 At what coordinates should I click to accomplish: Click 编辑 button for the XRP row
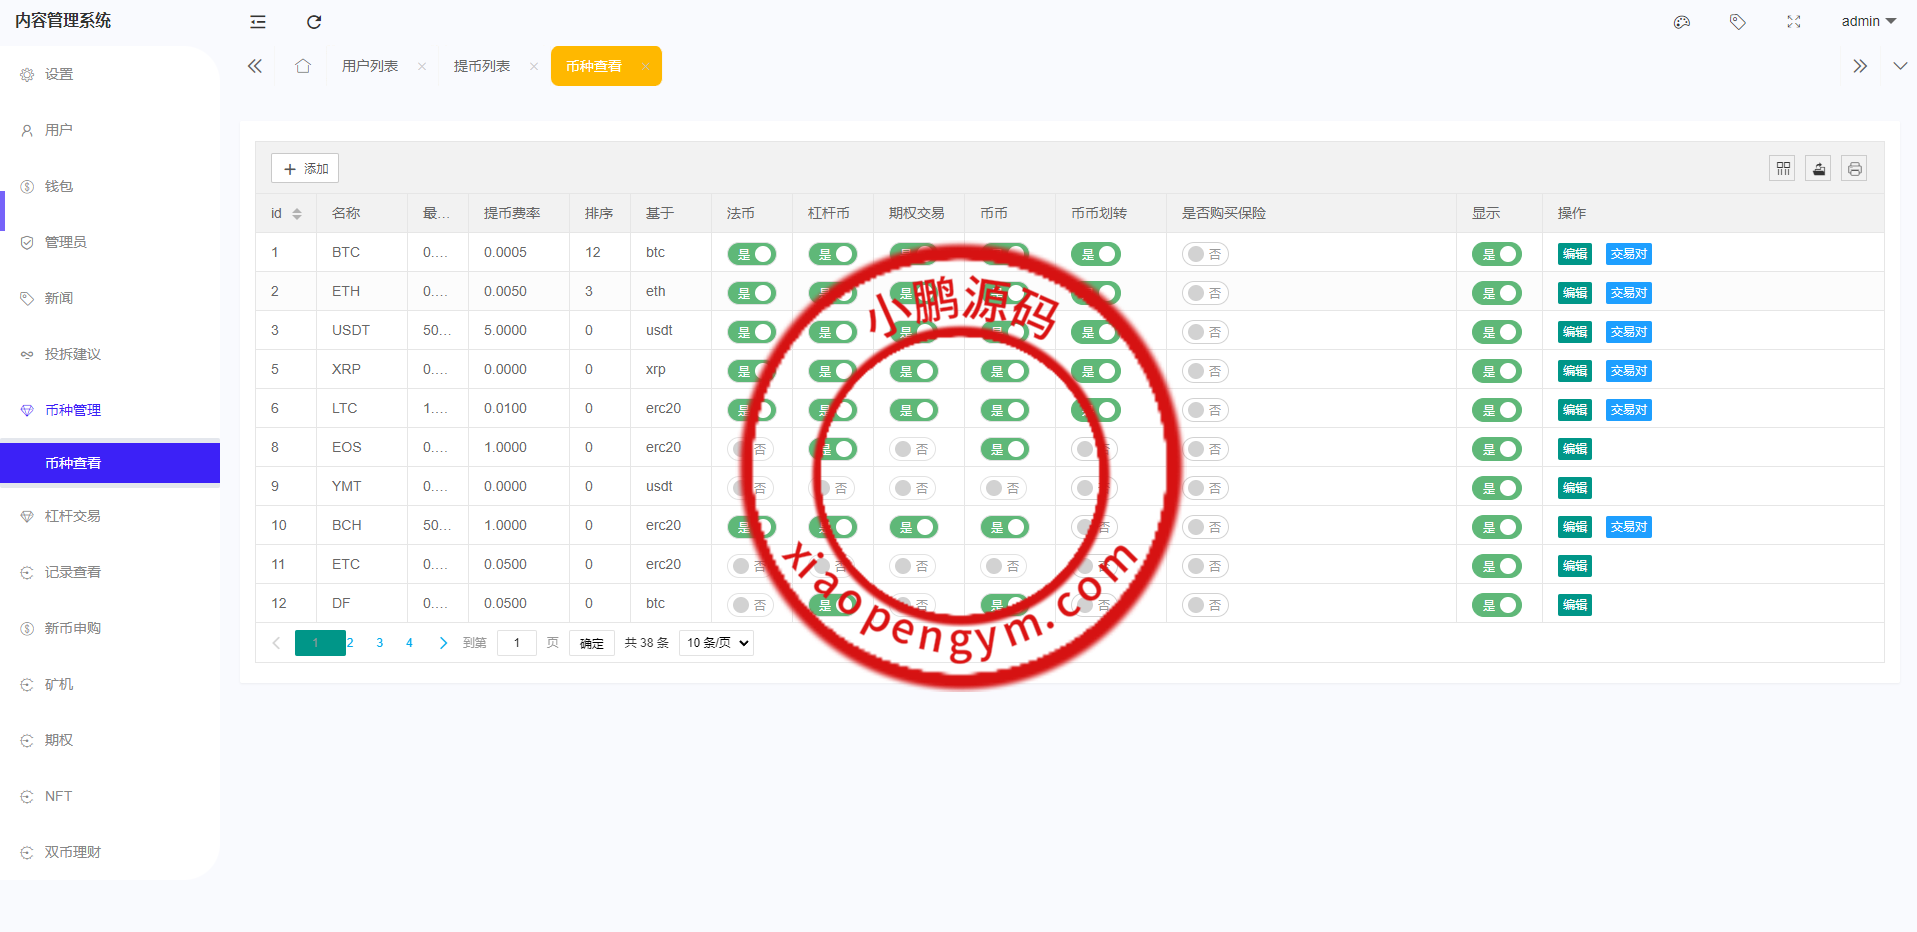[x=1575, y=371]
